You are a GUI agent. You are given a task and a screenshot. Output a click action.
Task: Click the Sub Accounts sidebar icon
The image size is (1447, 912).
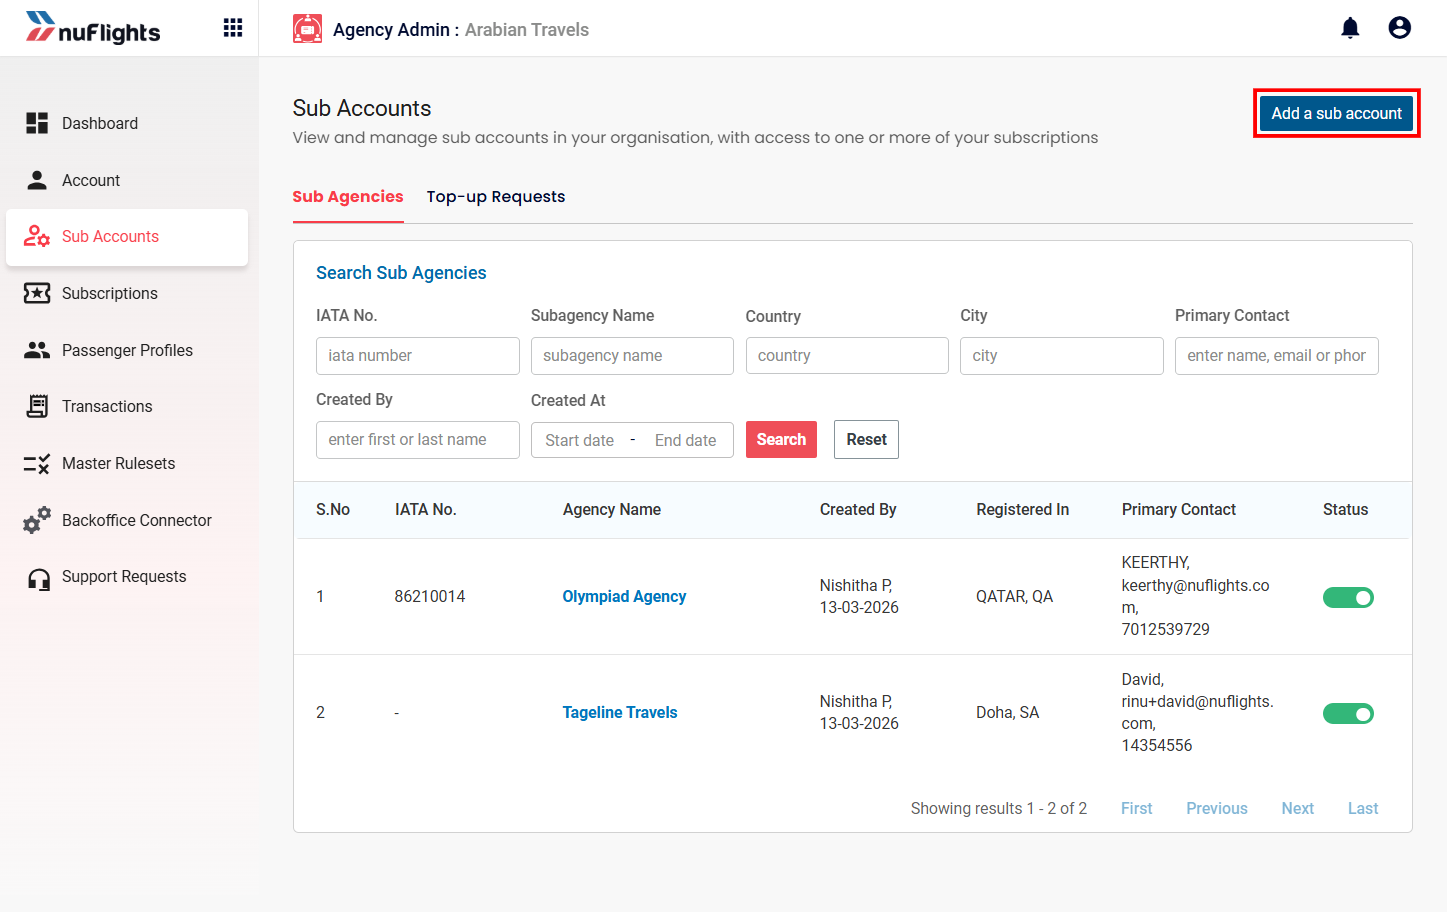(x=37, y=236)
